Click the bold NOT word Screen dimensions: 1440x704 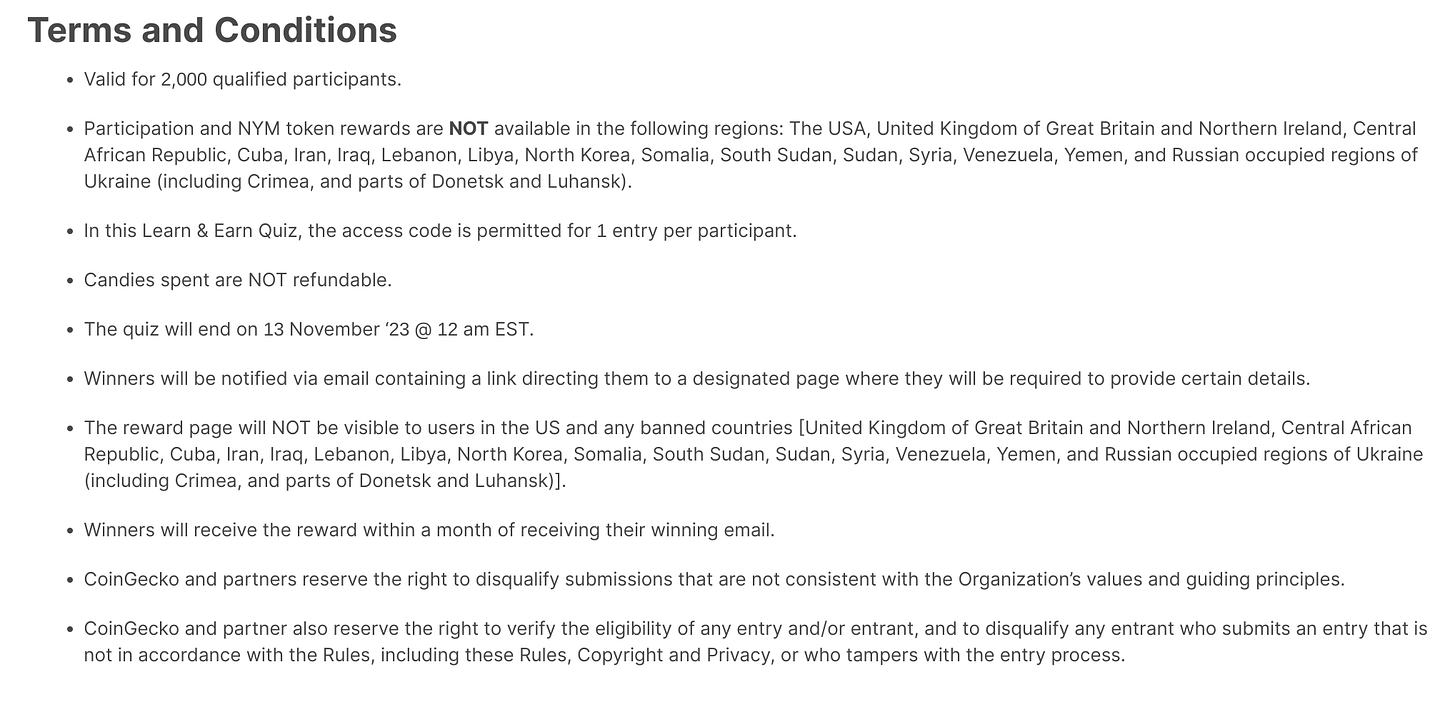click(x=468, y=129)
